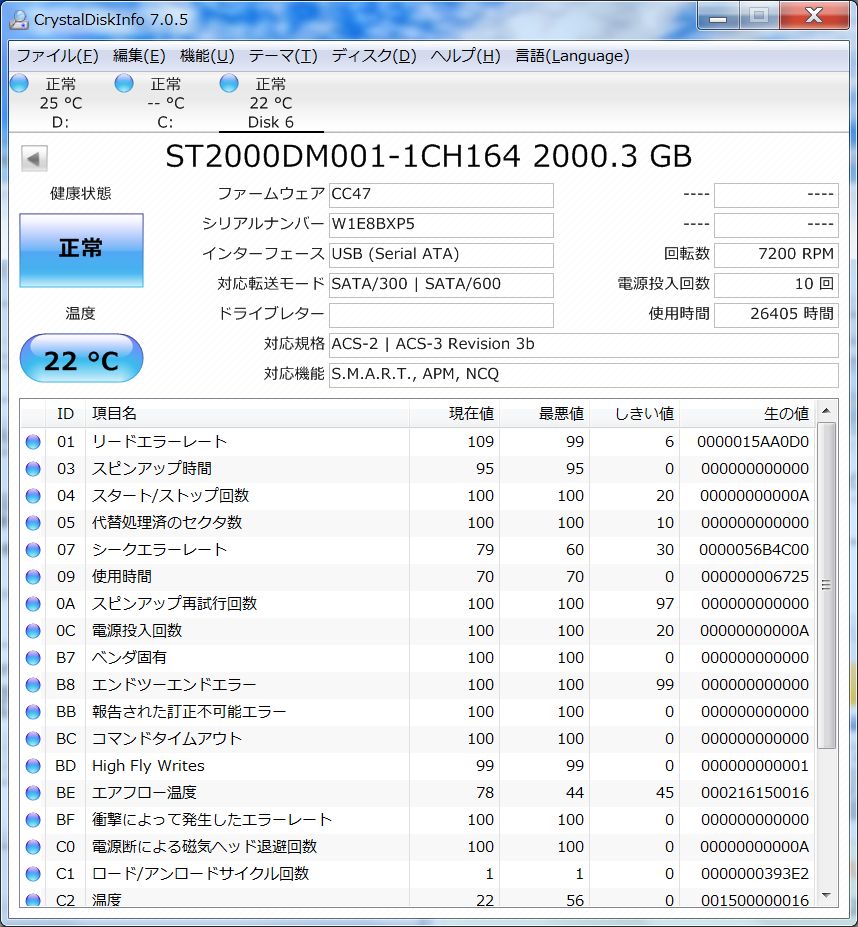858x927 pixels.
Task: Click the back arrow navigation button
Action: pyautogui.click(x=32, y=156)
